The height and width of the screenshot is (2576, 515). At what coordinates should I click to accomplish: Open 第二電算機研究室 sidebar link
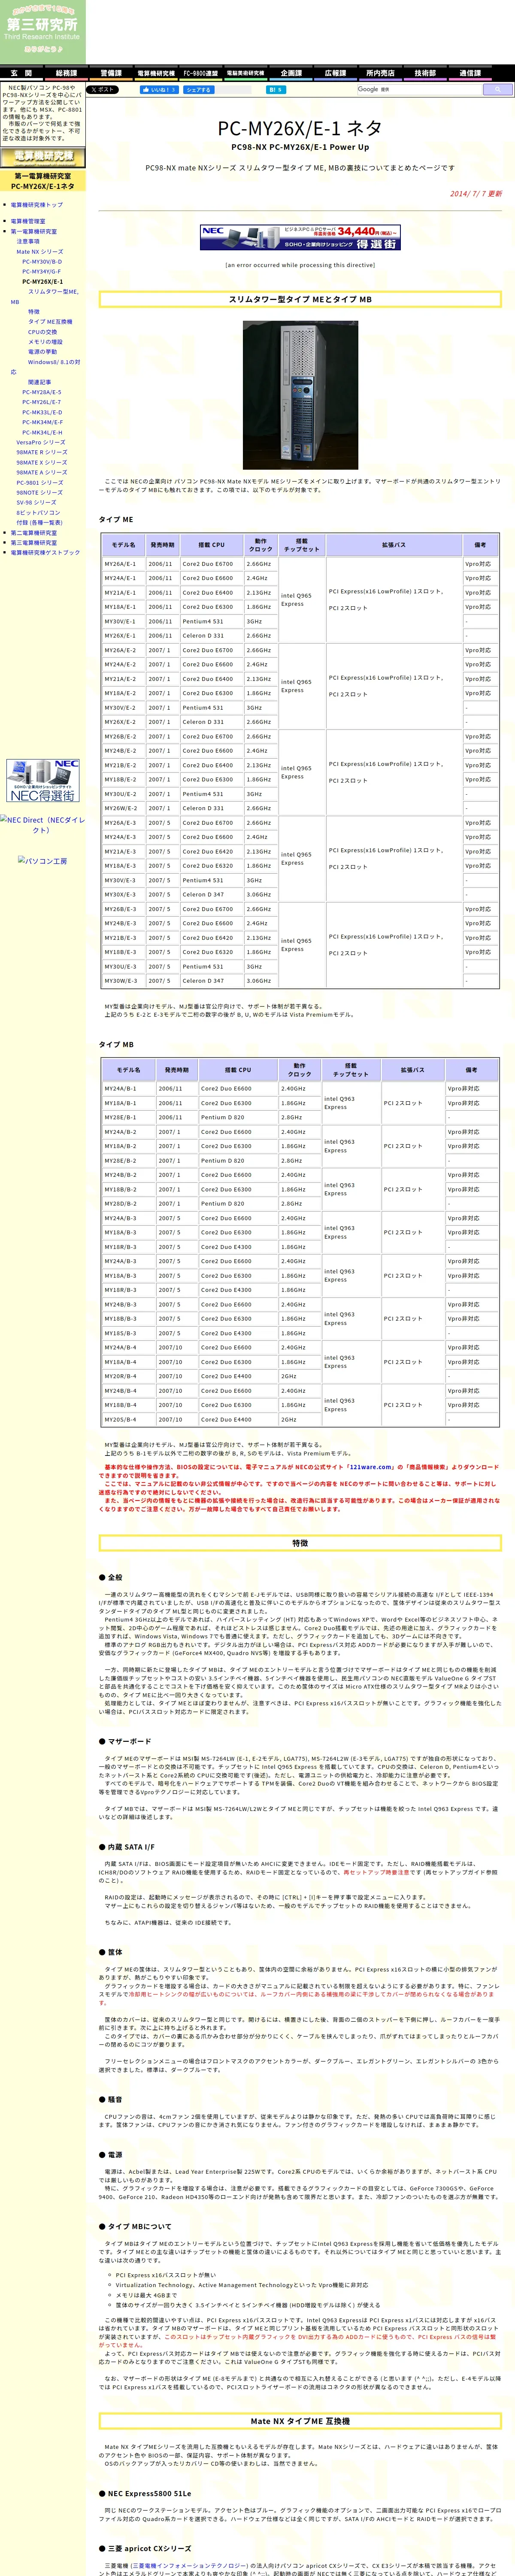[x=34, y=533]
